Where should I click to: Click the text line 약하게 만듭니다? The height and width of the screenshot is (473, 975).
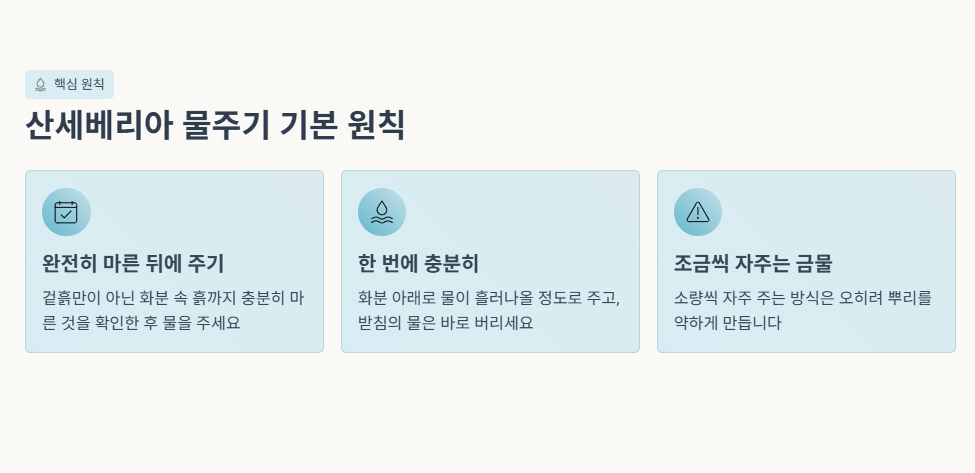[728, 323]
